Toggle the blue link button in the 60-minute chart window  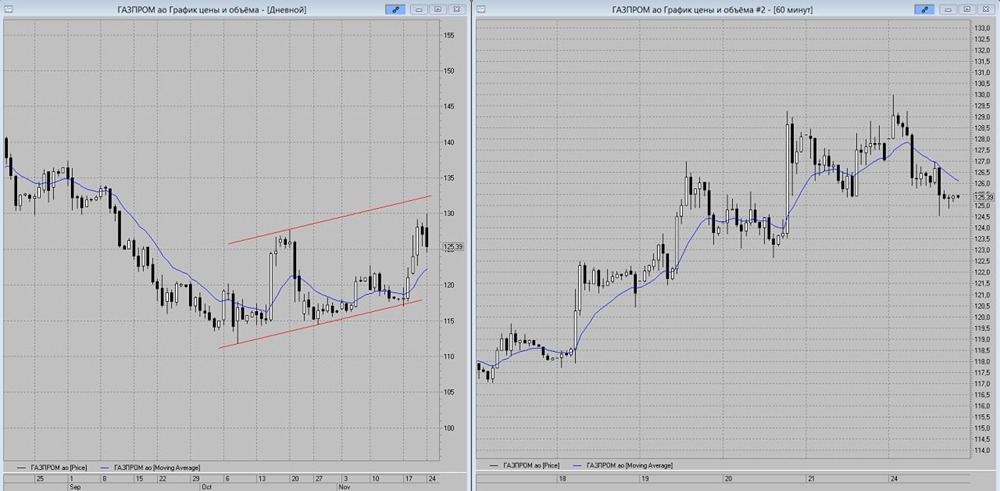(x=923, y=10)
